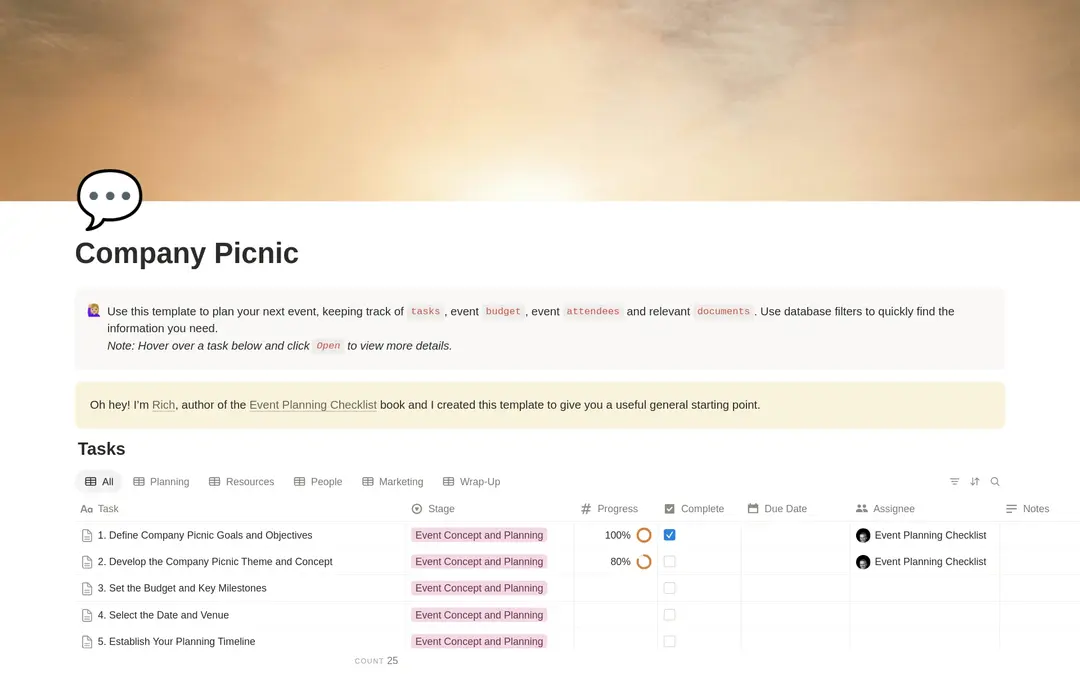Open task Select the Date and Venue
The width and height of the screenshot is (1080, 674).
point(163,615)
